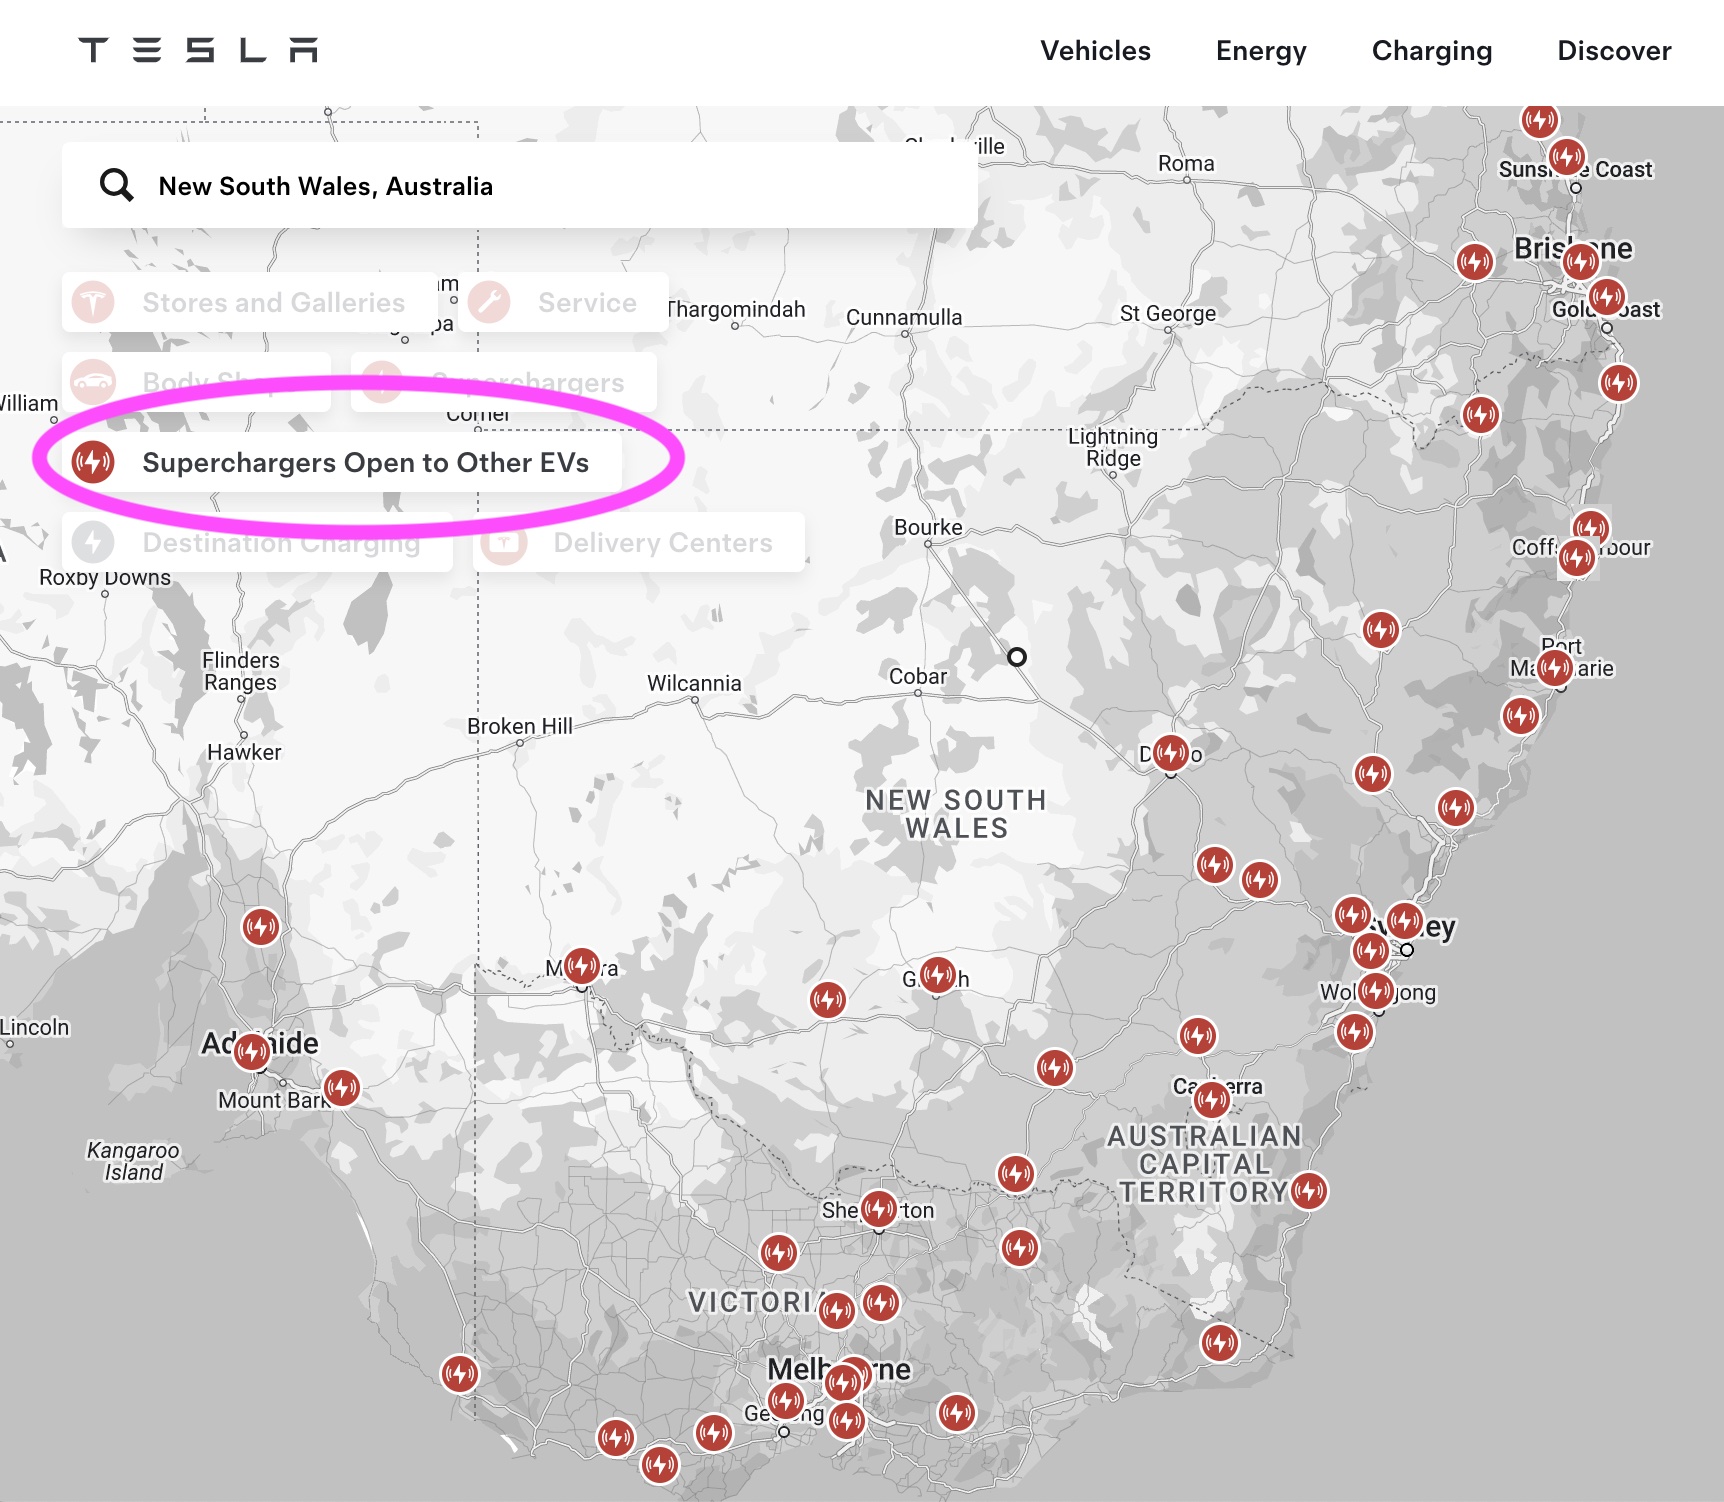This screenshot has width=1724, height=1502.
Task: Toggle Stores and Galleries filter
Action: click(x=250, y=302)
